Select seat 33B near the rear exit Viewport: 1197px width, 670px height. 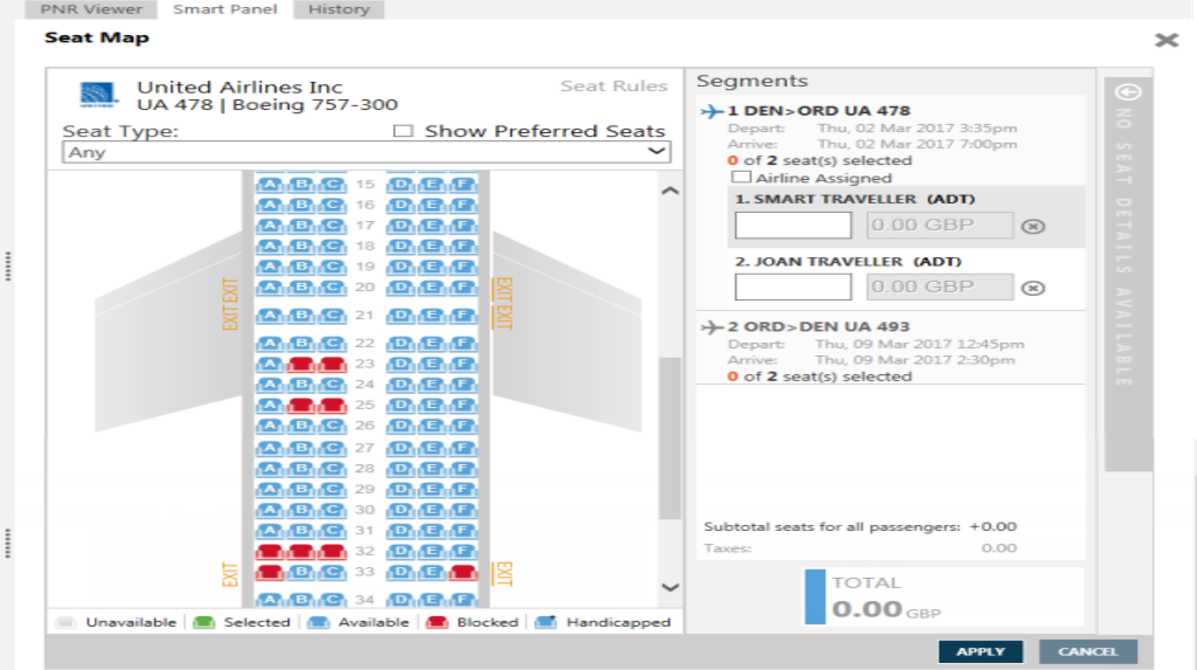click(301, 573)
